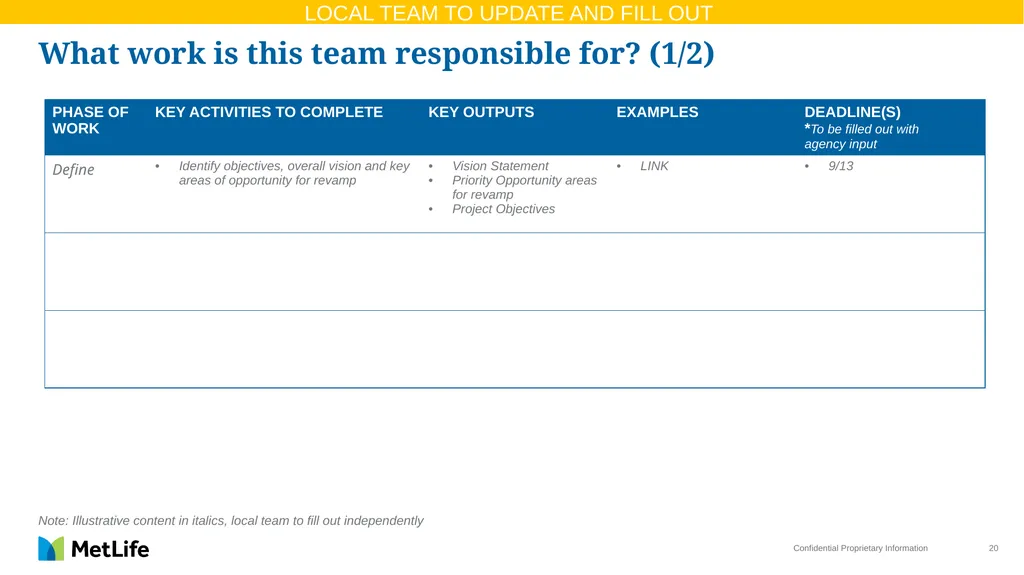Click the 'KEY ACTIVITIES TO COMPLETE' column header

(x=268, y=112)
